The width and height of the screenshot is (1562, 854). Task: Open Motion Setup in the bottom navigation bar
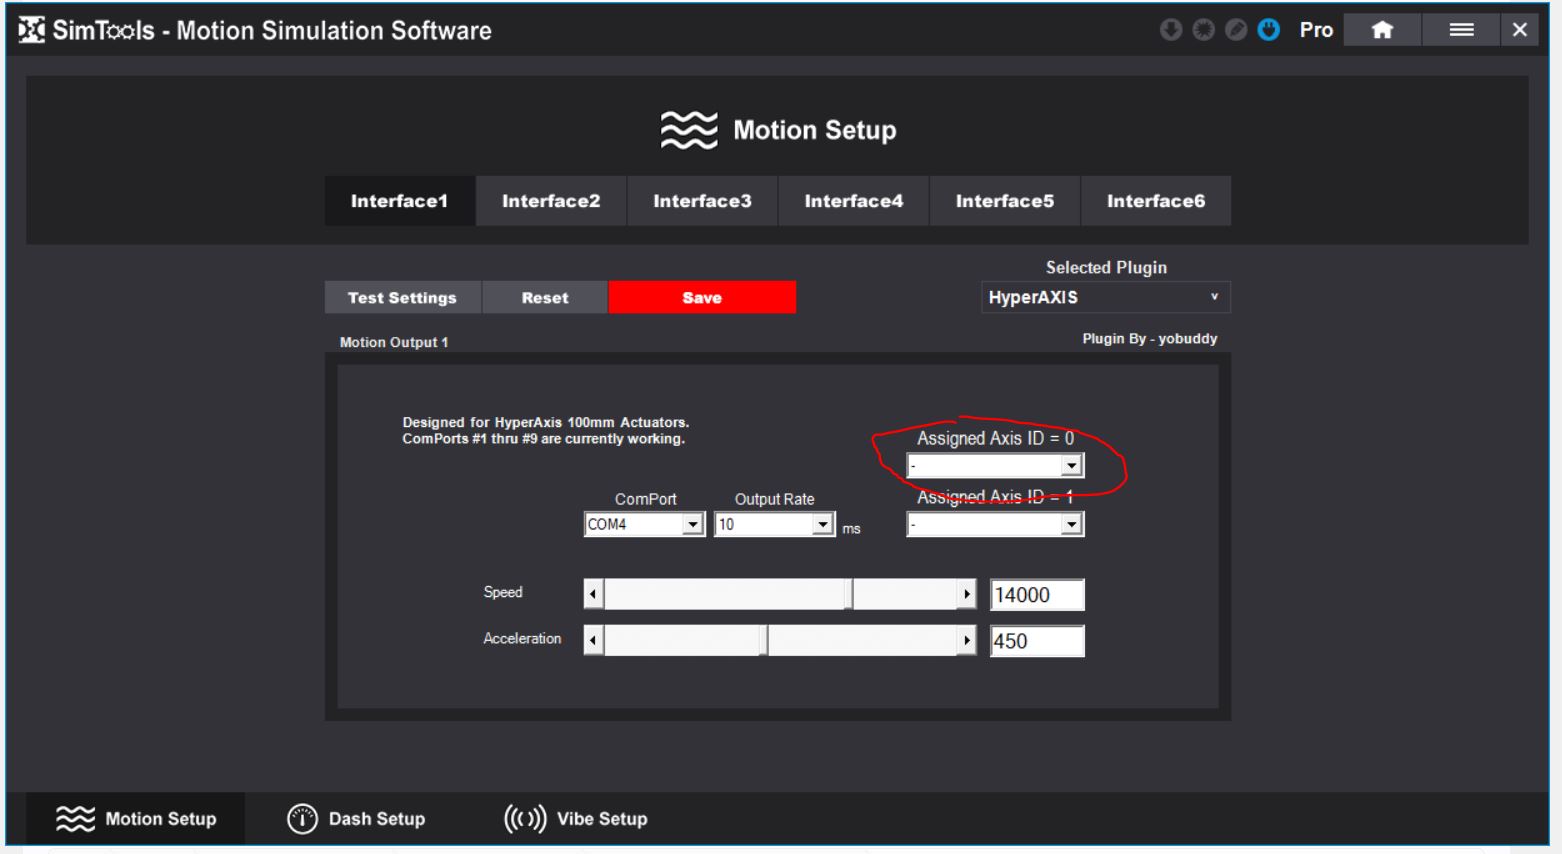point(136,819)
